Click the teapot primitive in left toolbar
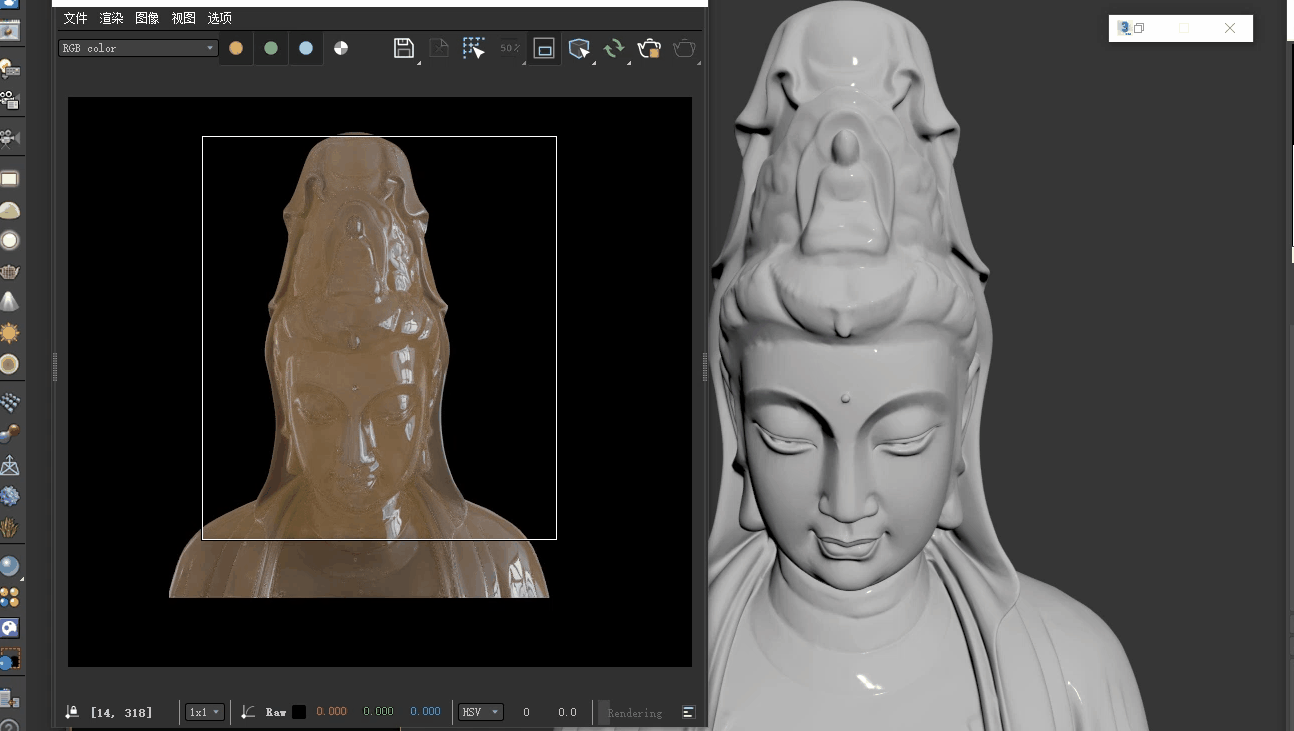This screenshot has height=731, width=1294. click(10, 271)
